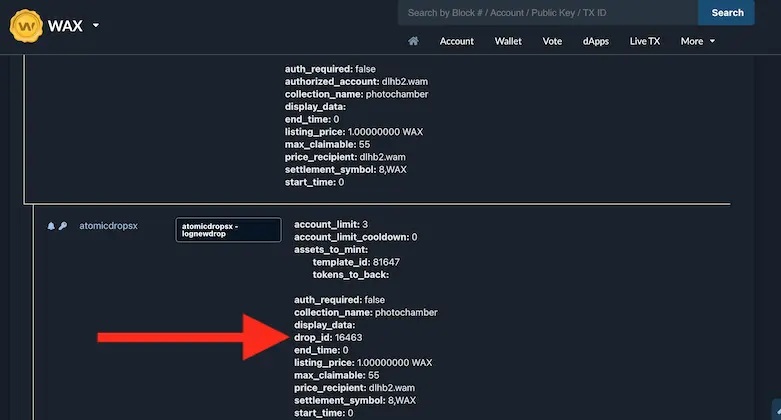Image resolution: width=781 pixels, height=420 pixels.
Task: Click the WAX brand name text
Action: coord(65,26)
